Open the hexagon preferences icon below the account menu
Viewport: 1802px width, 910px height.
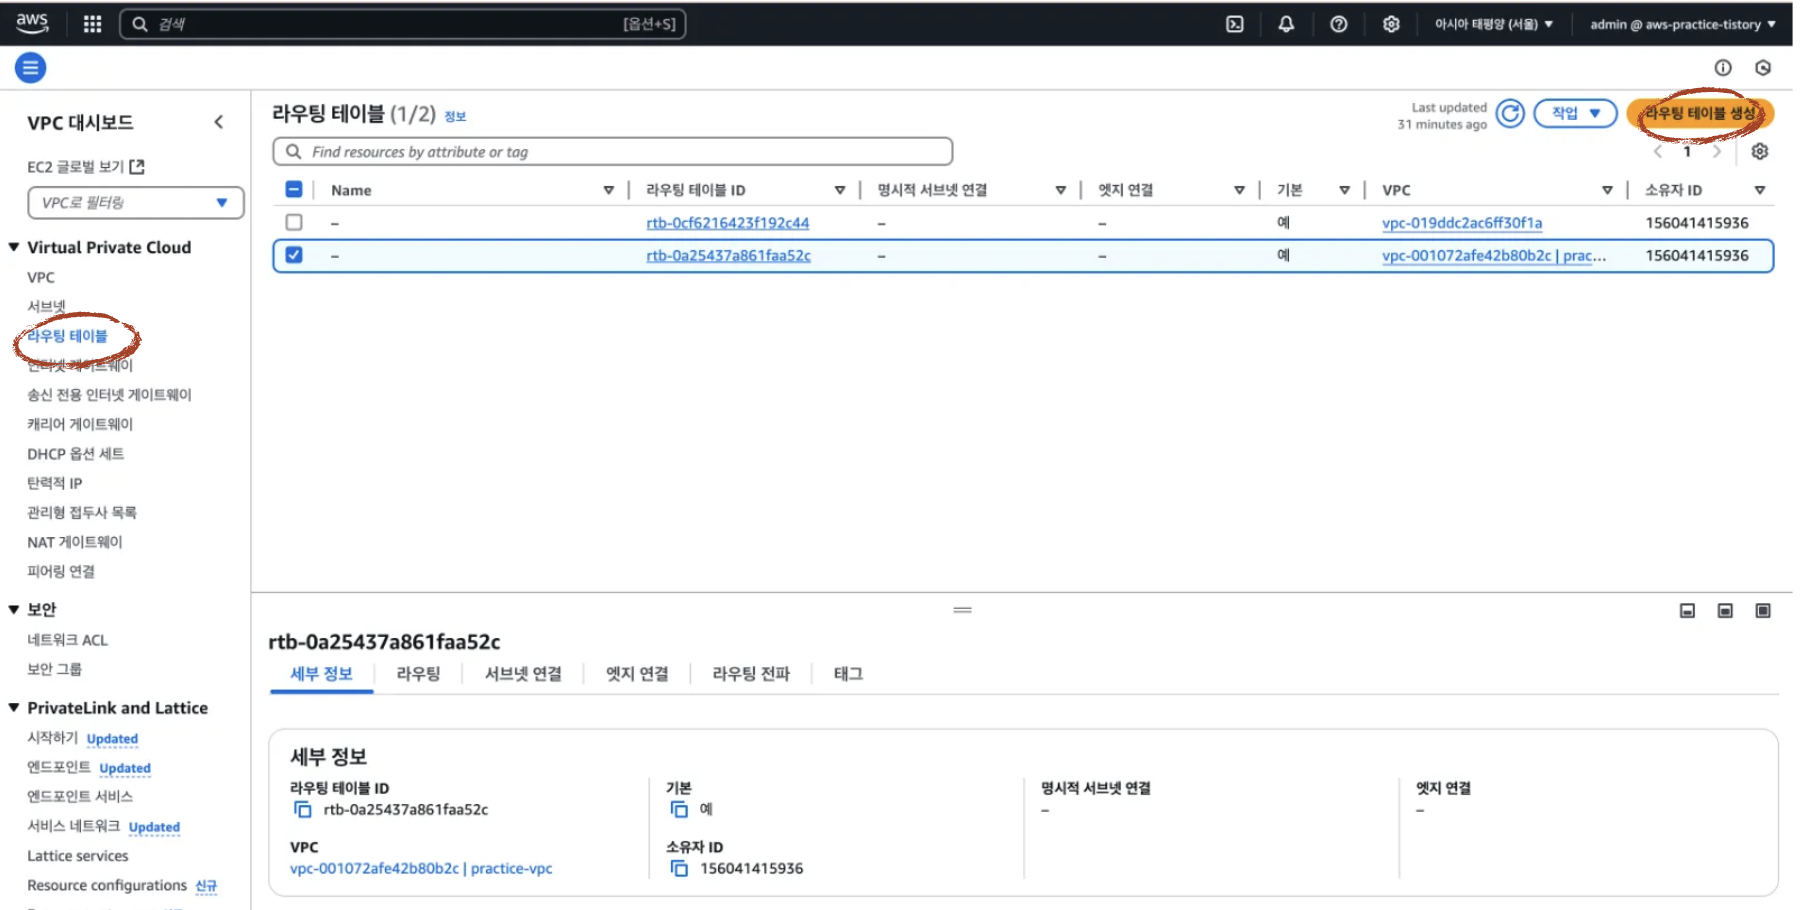pos(1763,68)
